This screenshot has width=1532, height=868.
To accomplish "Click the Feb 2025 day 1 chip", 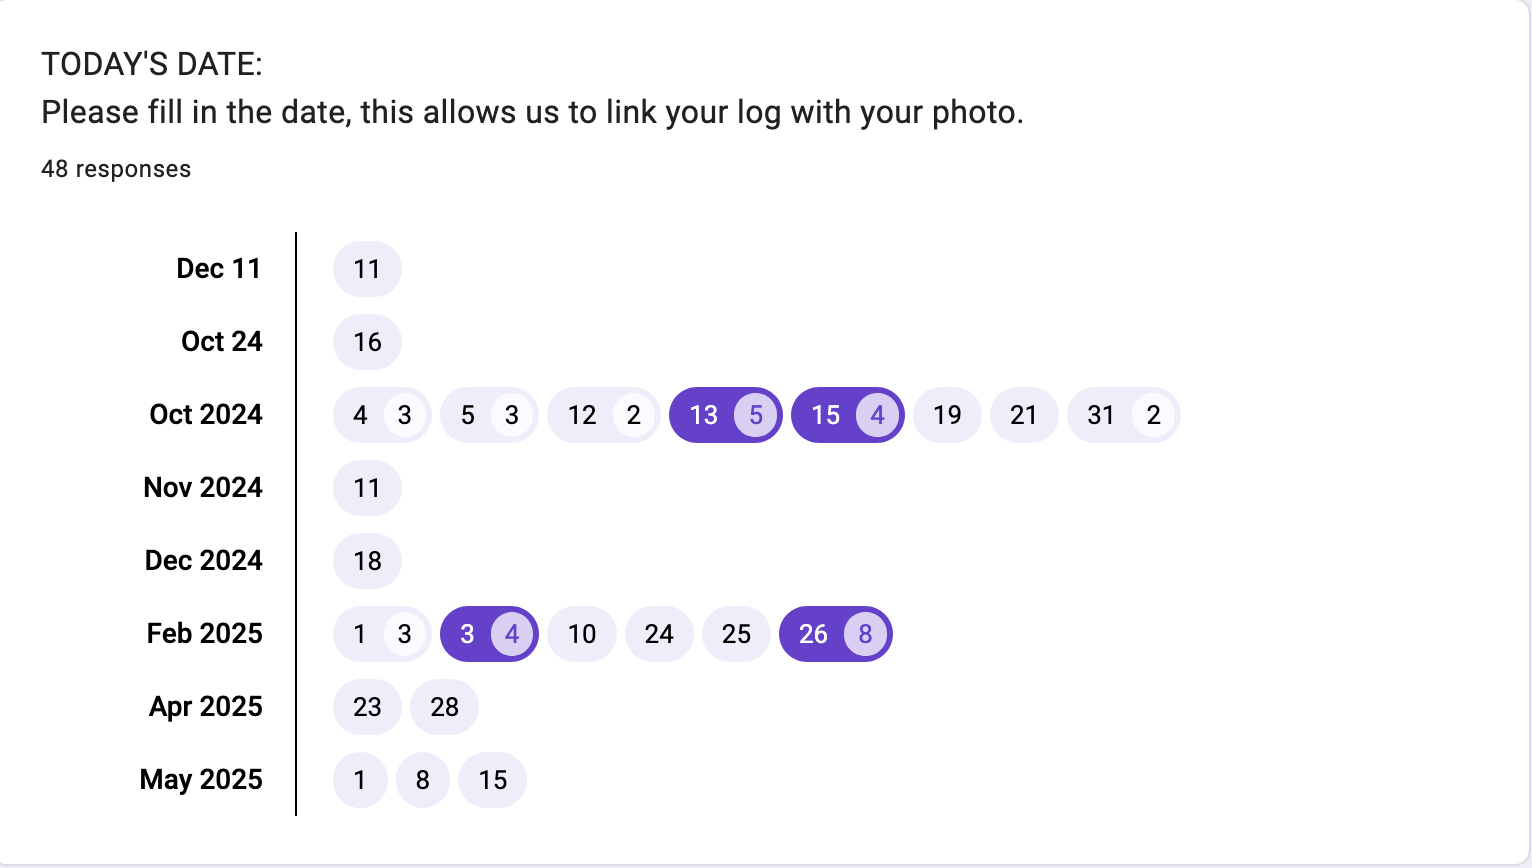I will (381, 634).
